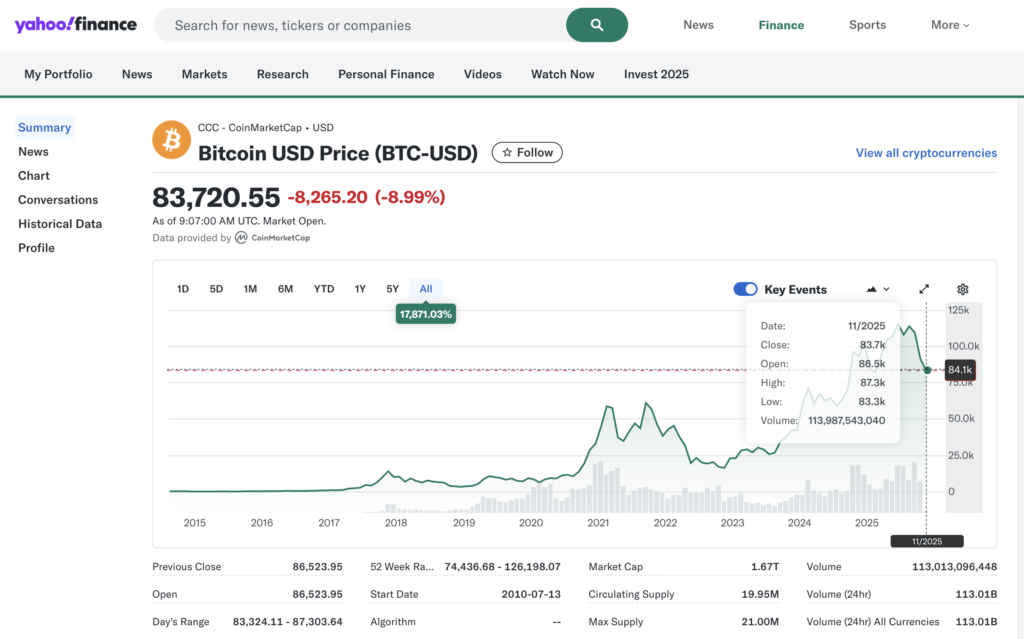The height and width of the screenshot is (639, 1024).
Task: Click View all cryptocurrencies link
Action: click(x=926, y=153)
